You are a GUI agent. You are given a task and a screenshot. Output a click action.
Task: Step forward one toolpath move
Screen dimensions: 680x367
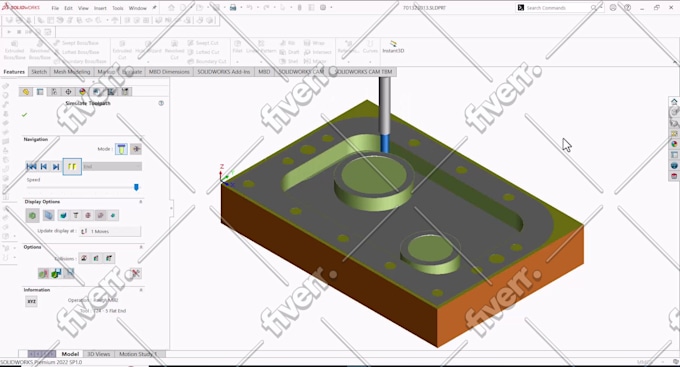coord(56,167)
